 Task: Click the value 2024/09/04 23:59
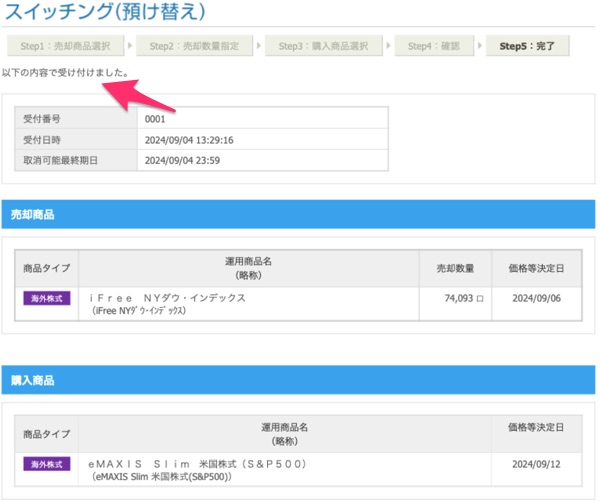tap(182, 160)
